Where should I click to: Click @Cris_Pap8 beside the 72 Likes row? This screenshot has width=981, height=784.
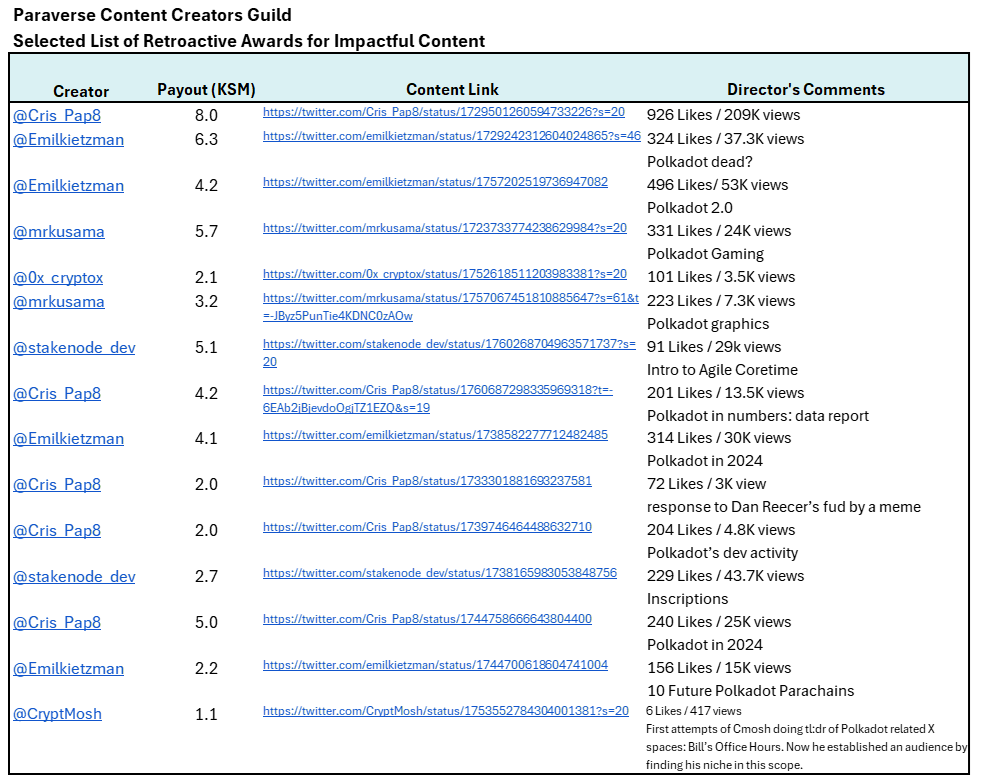(x=57, y=484)
